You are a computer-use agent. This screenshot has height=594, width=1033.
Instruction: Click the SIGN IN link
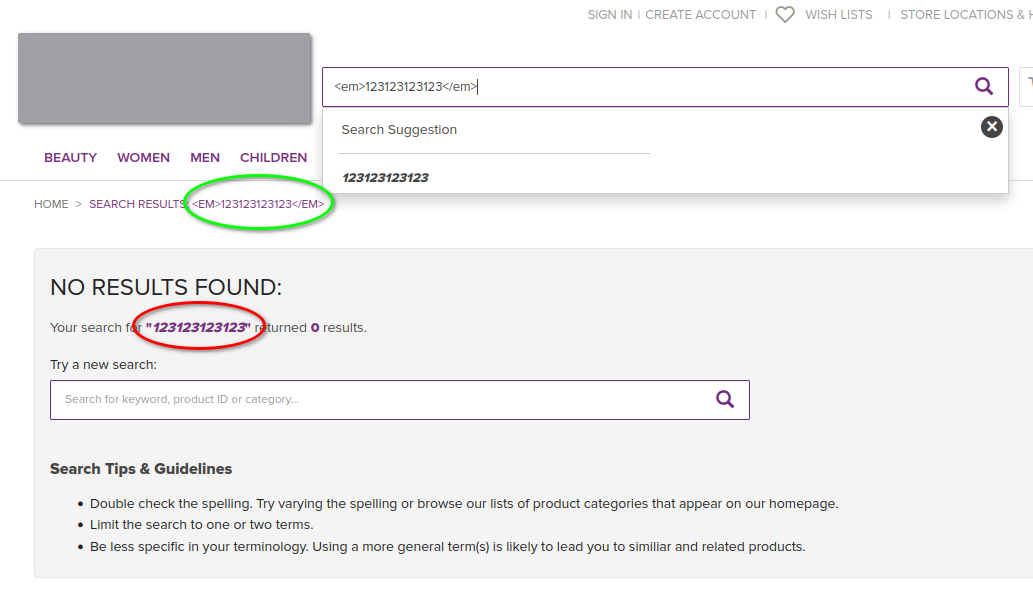(609, 15)
